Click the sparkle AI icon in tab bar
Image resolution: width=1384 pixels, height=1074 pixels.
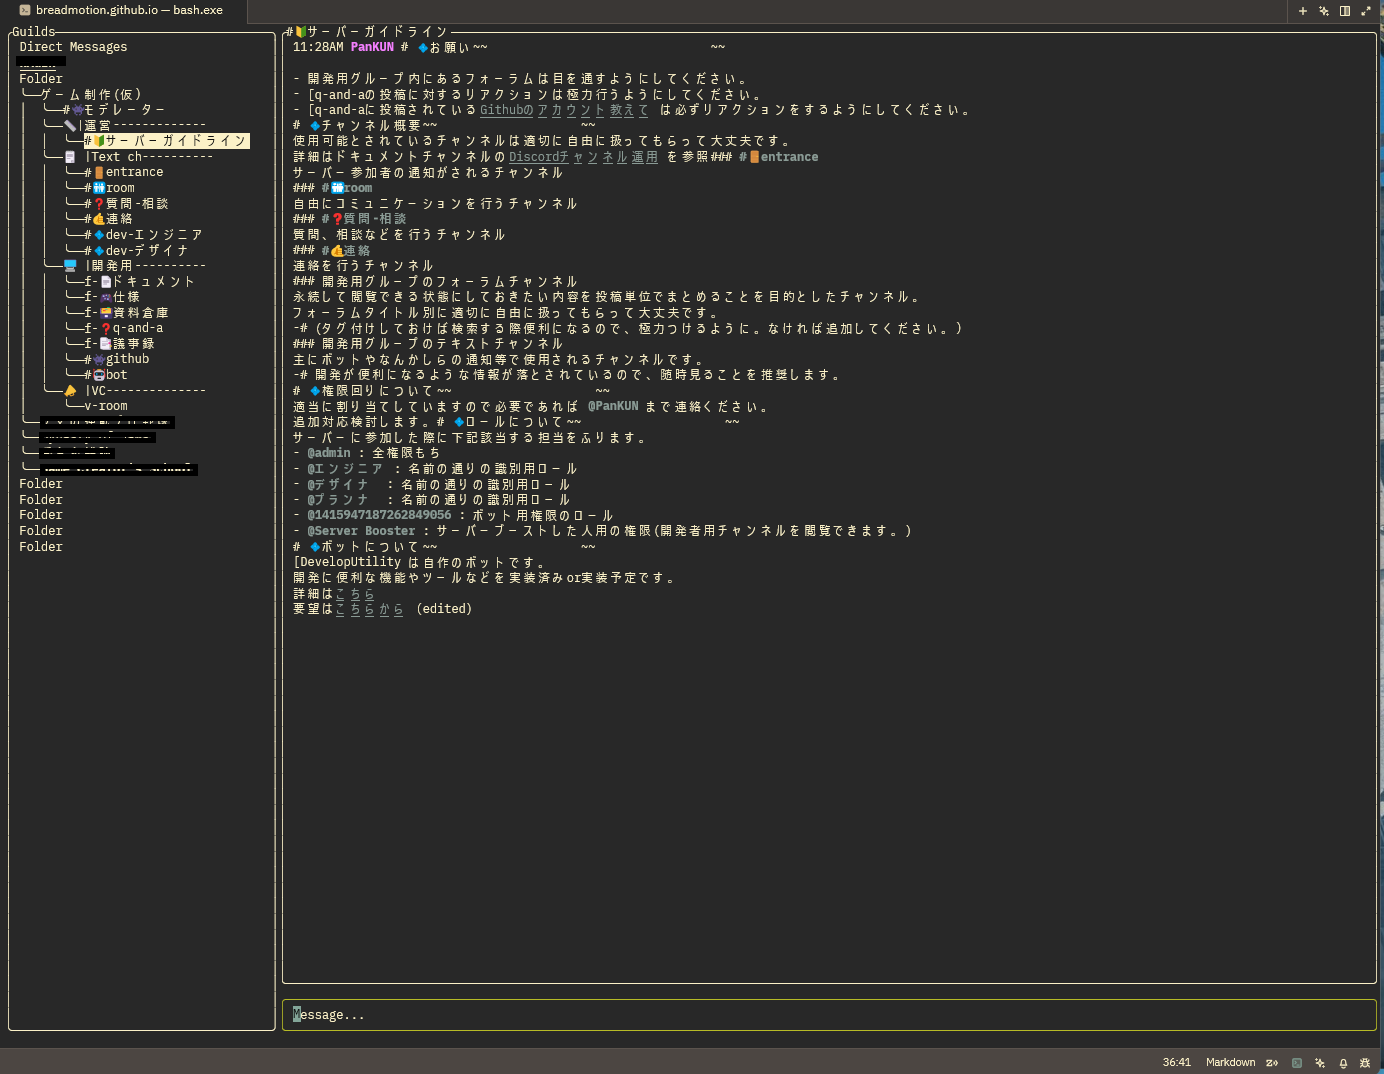pos(1323,11)
